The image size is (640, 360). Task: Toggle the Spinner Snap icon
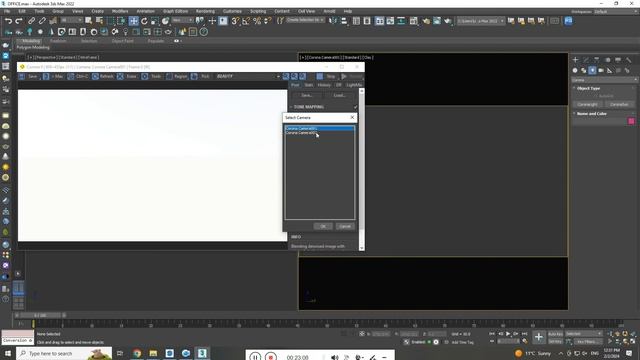(268, 21)
